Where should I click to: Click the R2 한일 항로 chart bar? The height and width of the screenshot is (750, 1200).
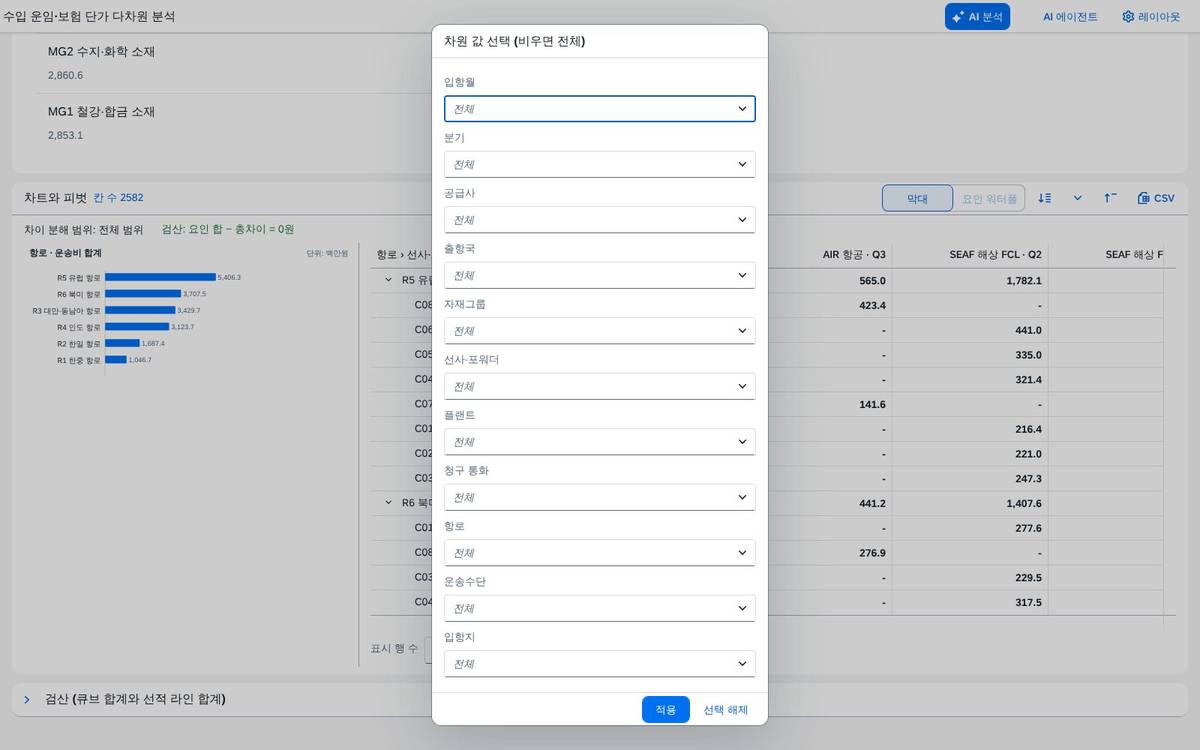(x=122, y=343)
